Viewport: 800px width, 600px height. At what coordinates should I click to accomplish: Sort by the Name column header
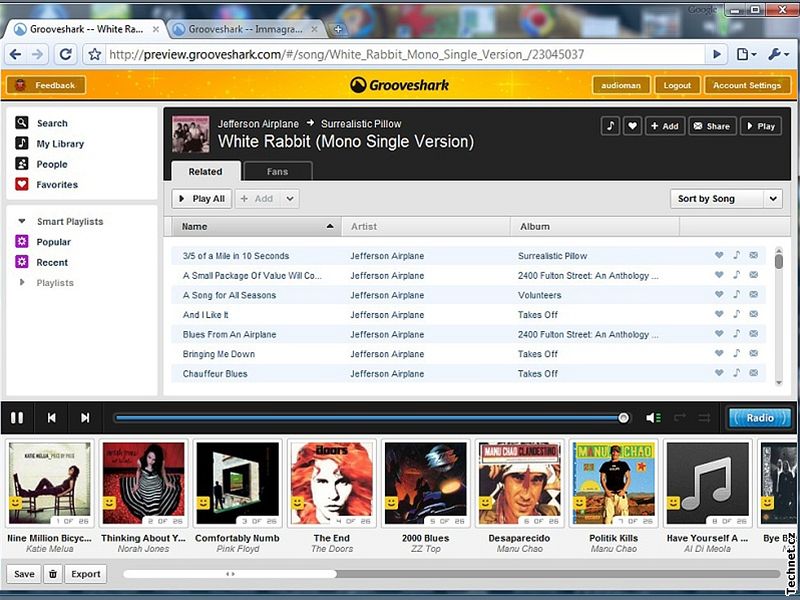[254, 227]
